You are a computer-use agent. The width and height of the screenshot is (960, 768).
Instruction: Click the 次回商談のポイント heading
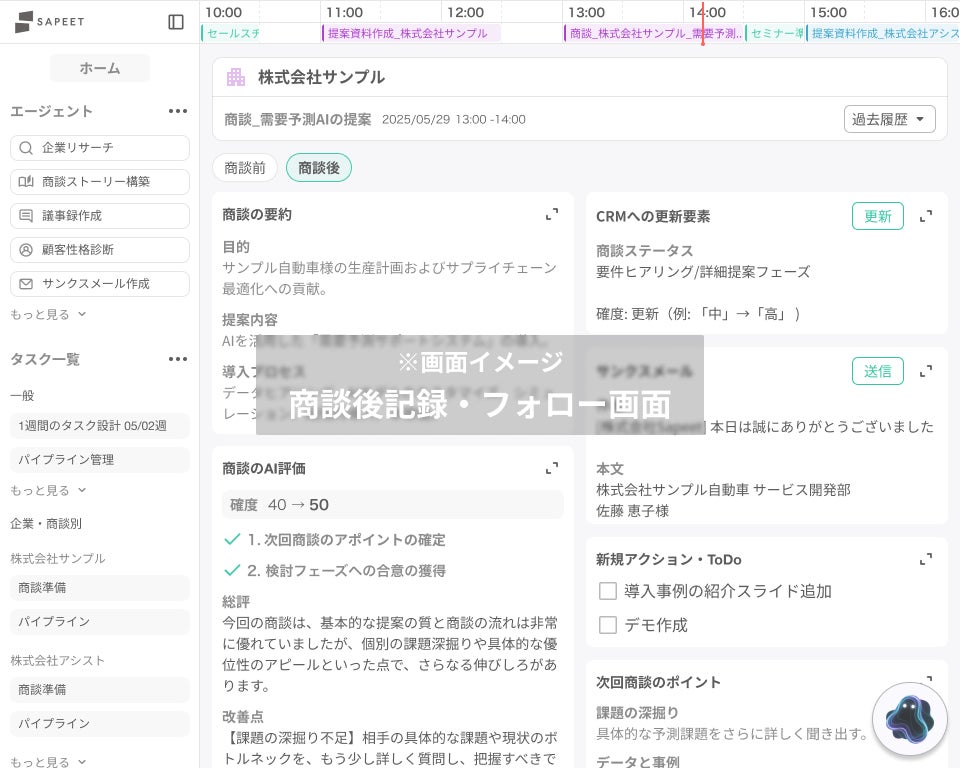coord(658,682)
